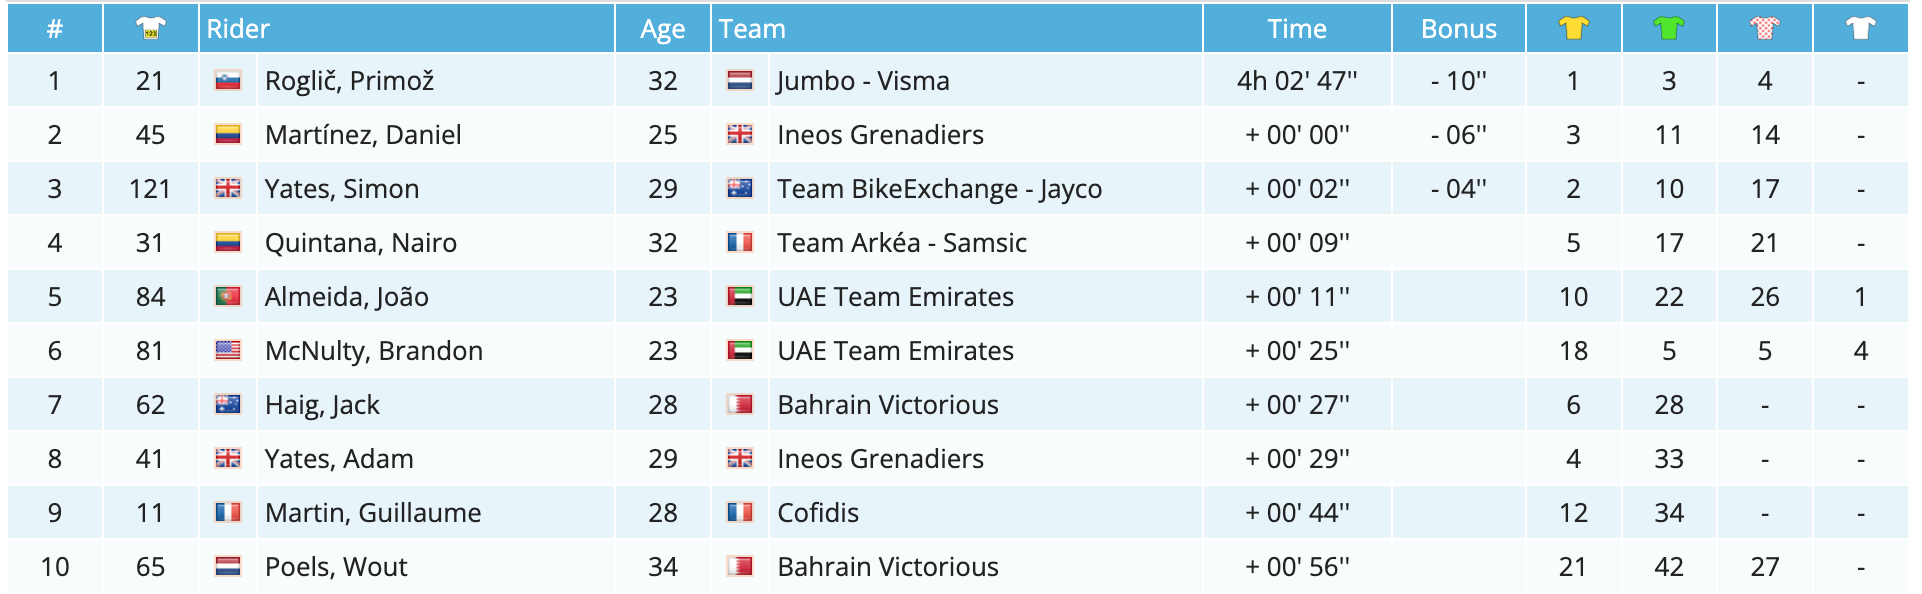Click the Bonus column header

[x=1458, y=29]
